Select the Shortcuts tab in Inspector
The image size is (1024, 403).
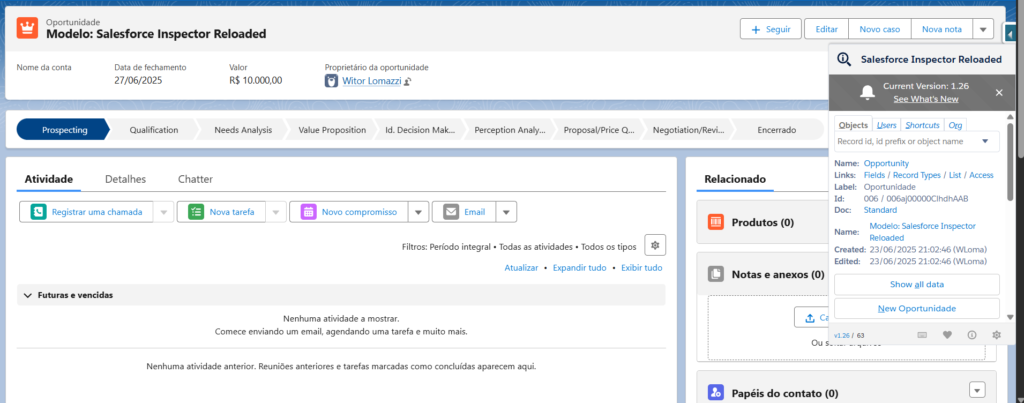[922, 125]
